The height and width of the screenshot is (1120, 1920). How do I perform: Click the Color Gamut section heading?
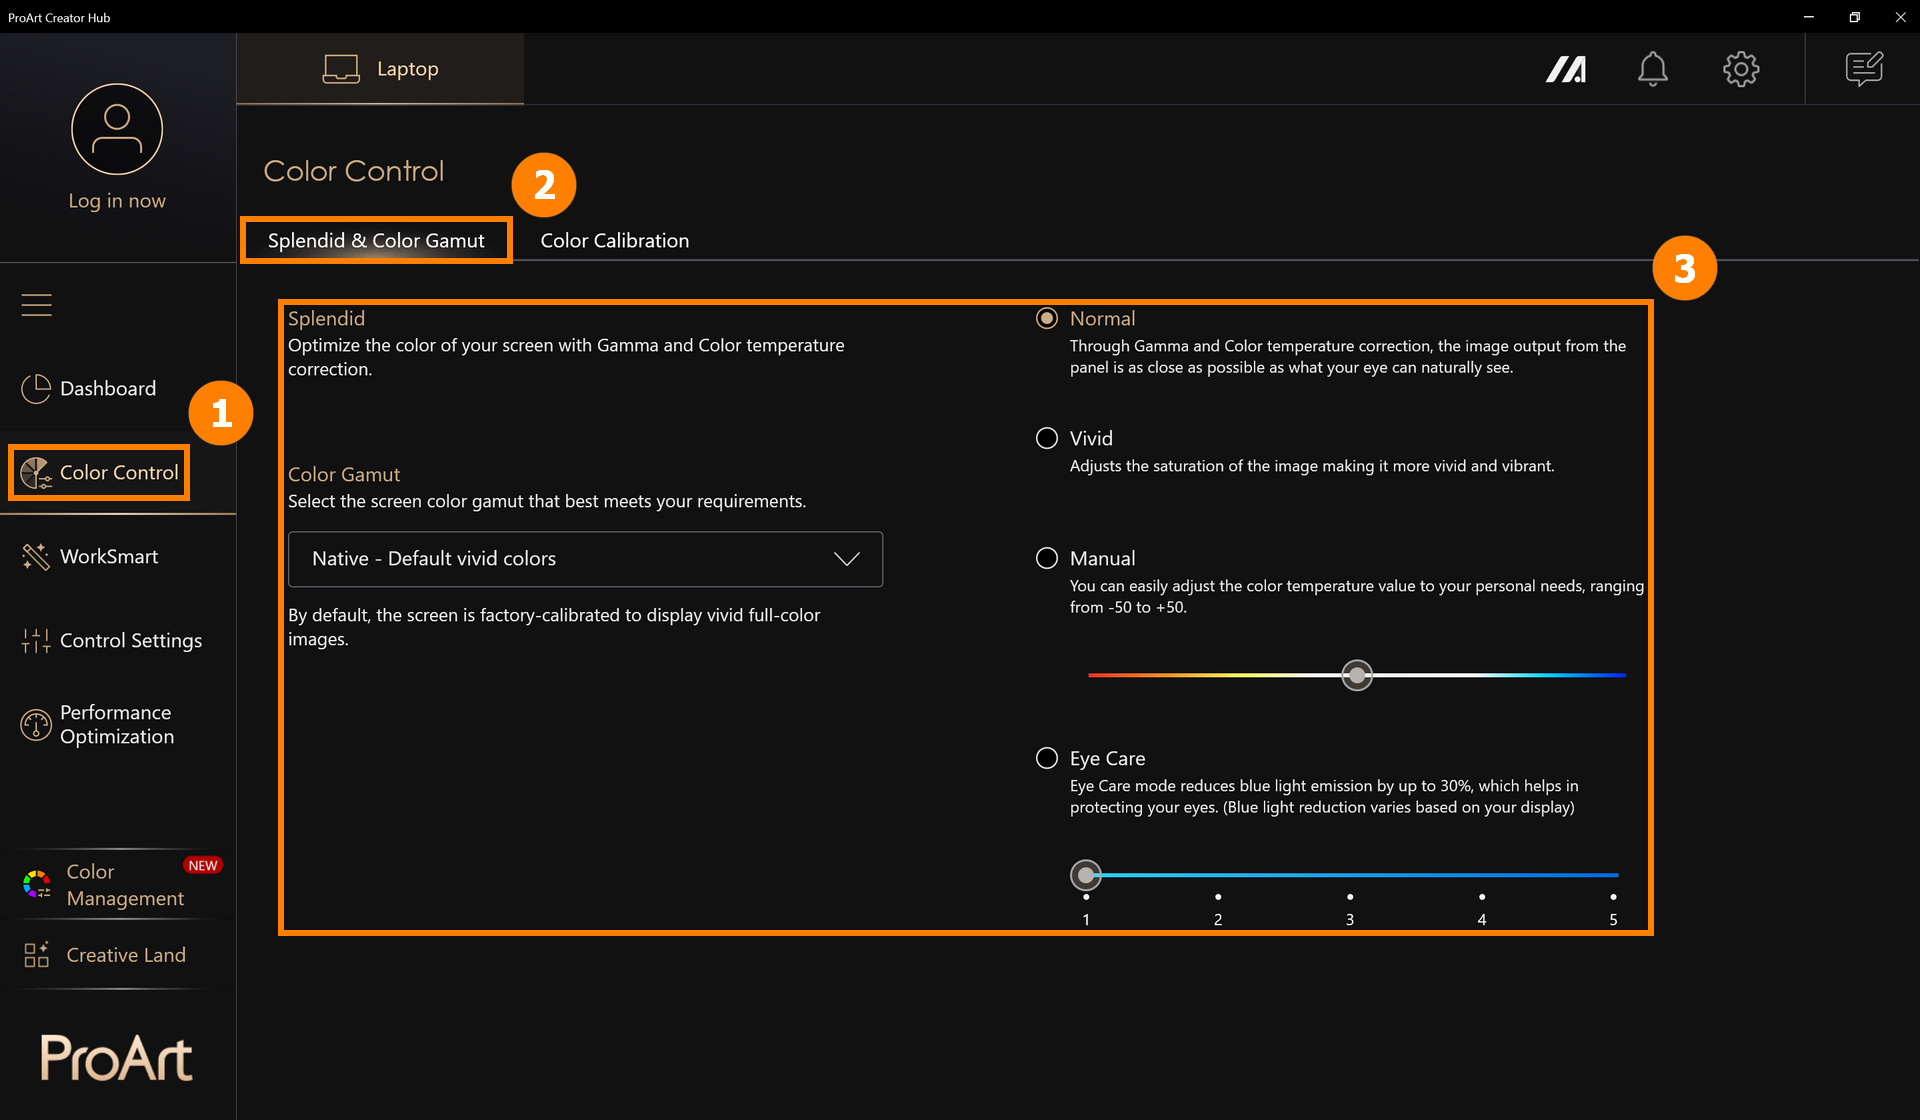click(x=344, y=474)
